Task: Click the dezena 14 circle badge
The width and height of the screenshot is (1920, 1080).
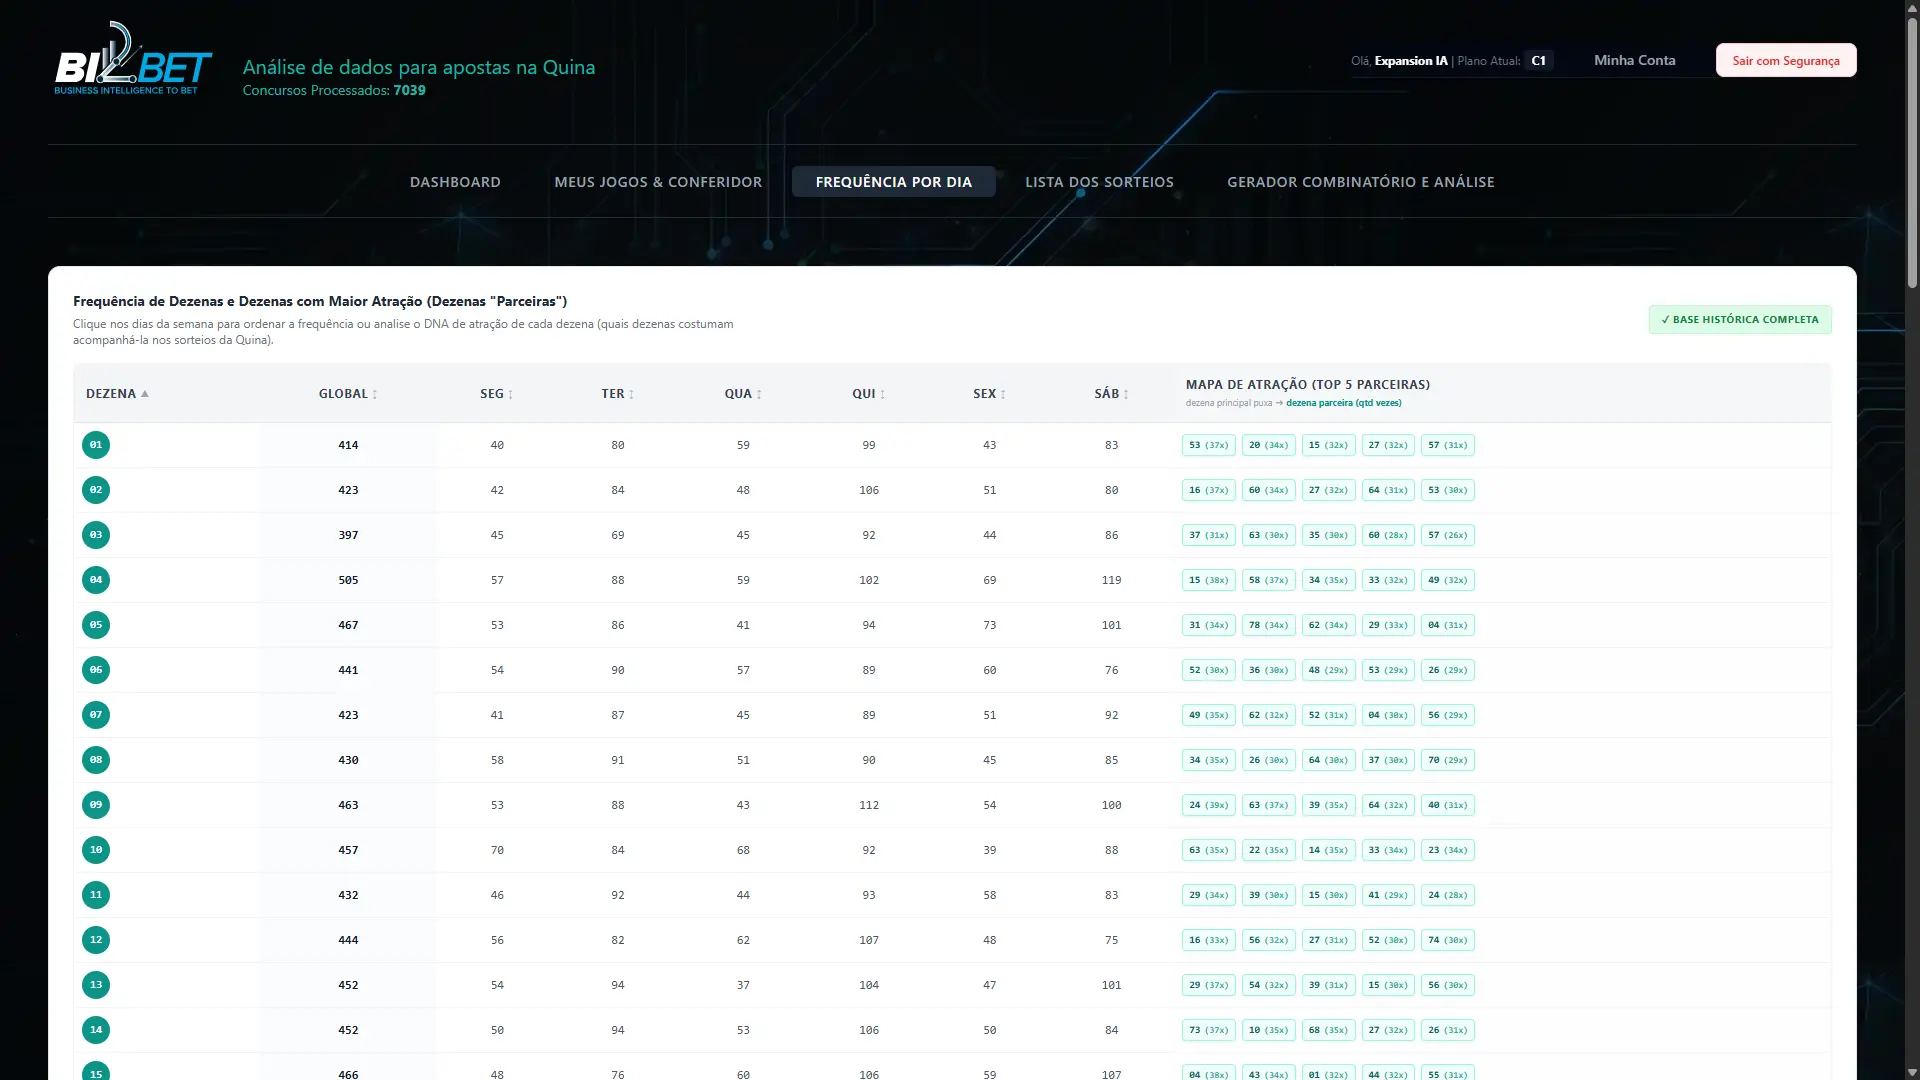Action: point(96,1030)
